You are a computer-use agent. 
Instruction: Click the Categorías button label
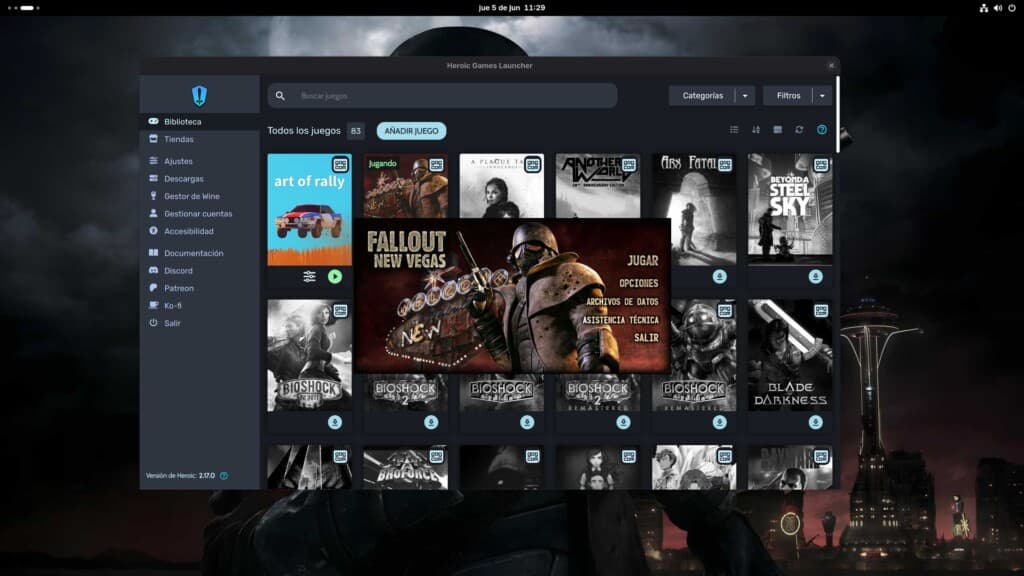pyautogui.click(x=703, y=96)
